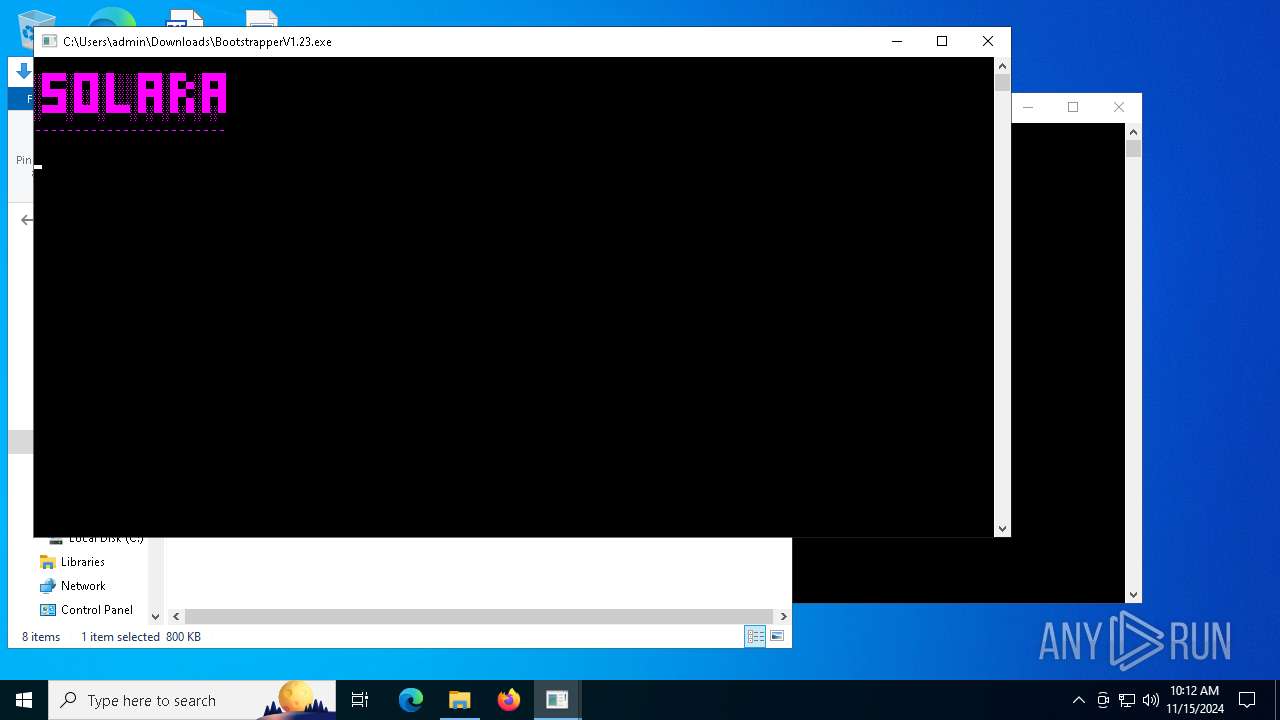
Task: Close the background console window
Action: [1119, 107]
